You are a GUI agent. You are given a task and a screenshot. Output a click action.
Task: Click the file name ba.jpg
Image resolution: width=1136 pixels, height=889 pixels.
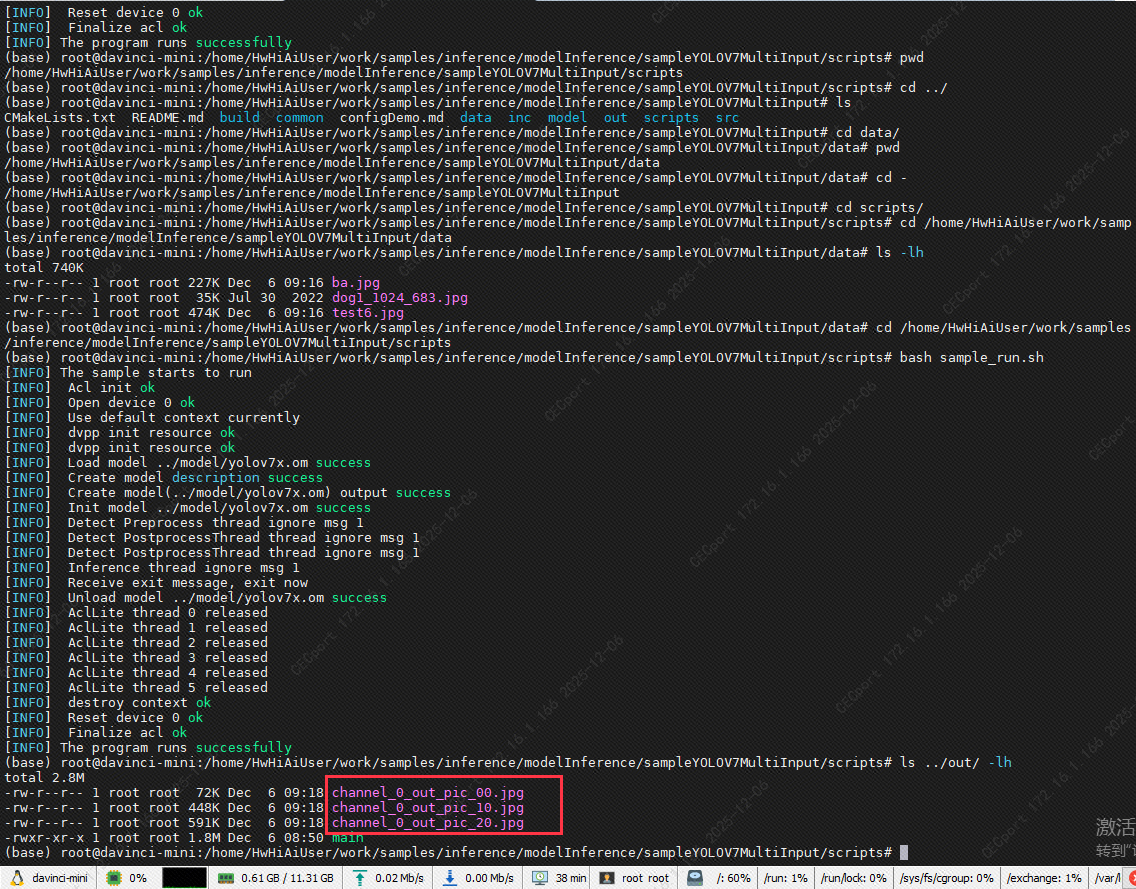pos(356,283)
